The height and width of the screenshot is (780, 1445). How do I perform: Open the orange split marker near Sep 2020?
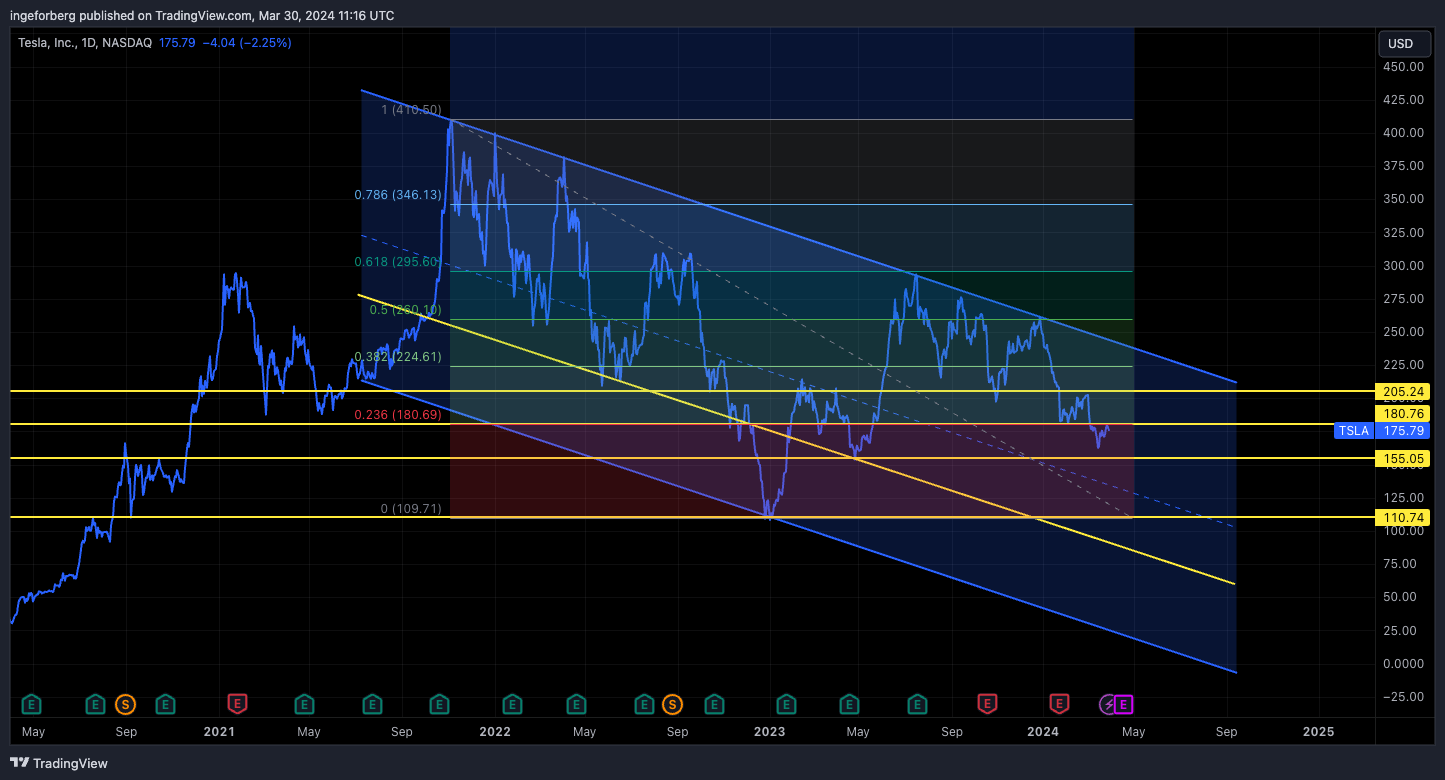[x=125, y=704]
